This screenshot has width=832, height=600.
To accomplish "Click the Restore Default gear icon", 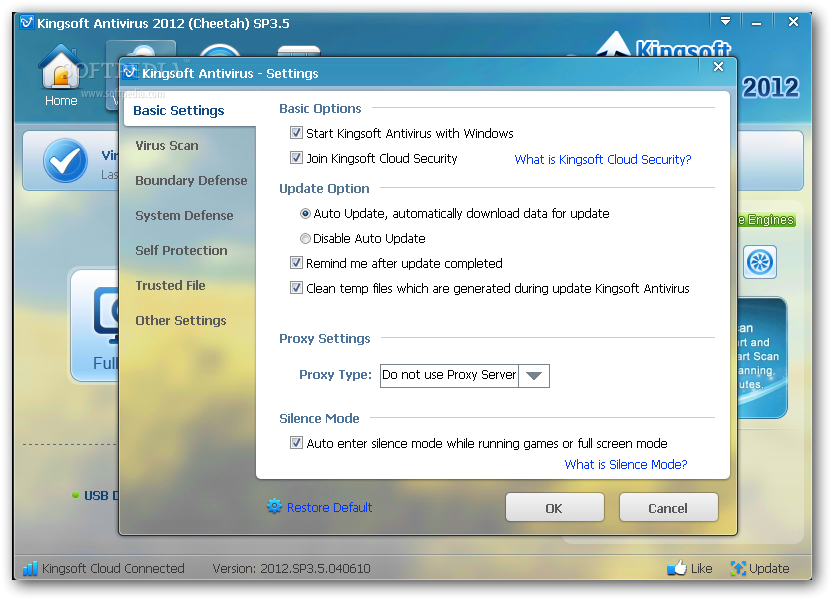I will click(274, 507).
